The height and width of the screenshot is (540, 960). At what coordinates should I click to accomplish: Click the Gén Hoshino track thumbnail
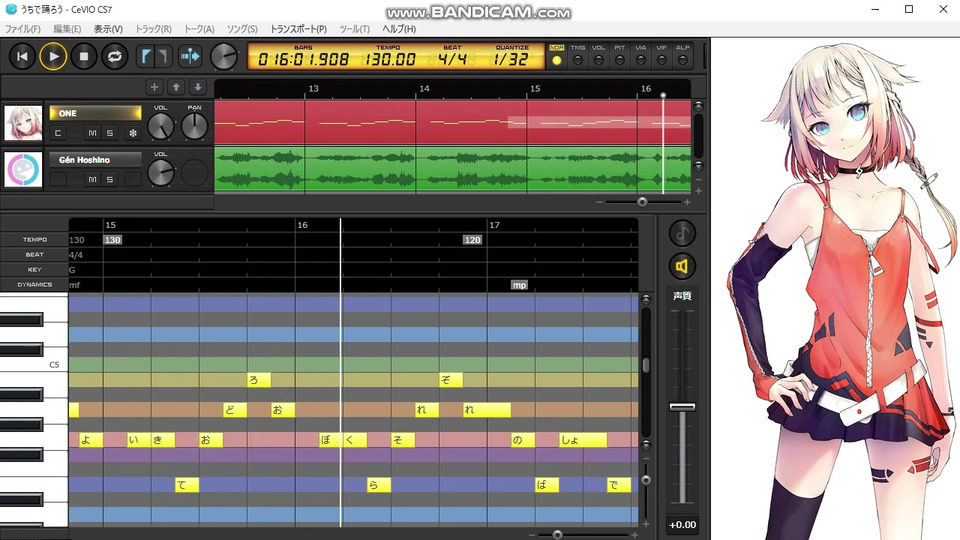point(23,169)
